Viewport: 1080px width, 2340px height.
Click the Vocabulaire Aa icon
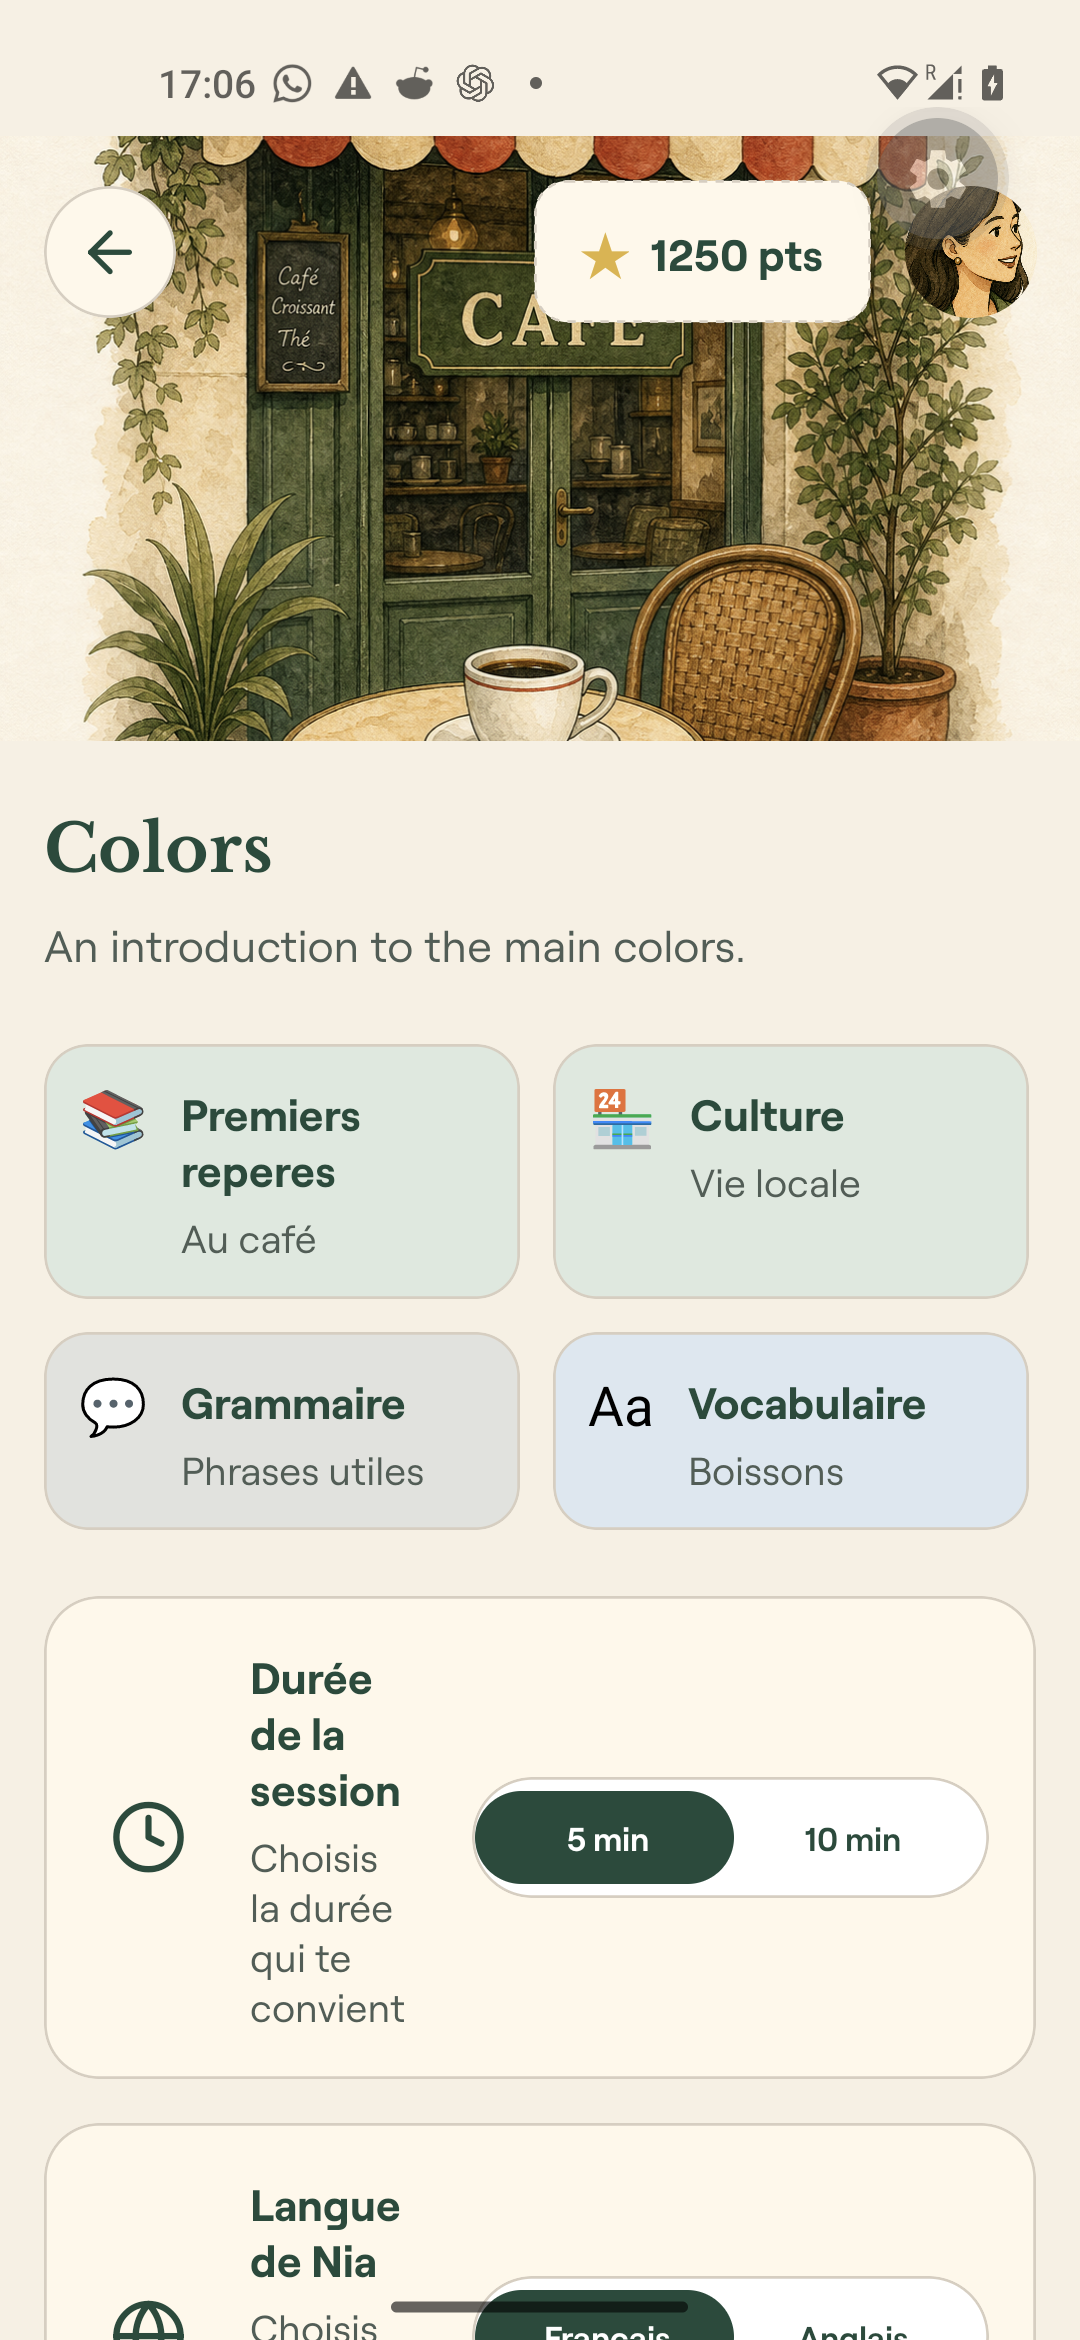621,1408
